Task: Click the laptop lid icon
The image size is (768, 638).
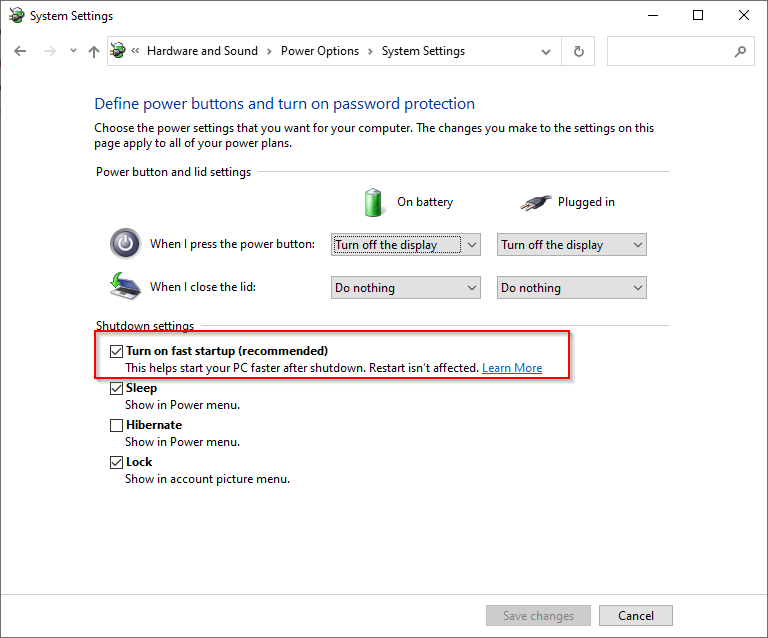Action: point(125,286)
